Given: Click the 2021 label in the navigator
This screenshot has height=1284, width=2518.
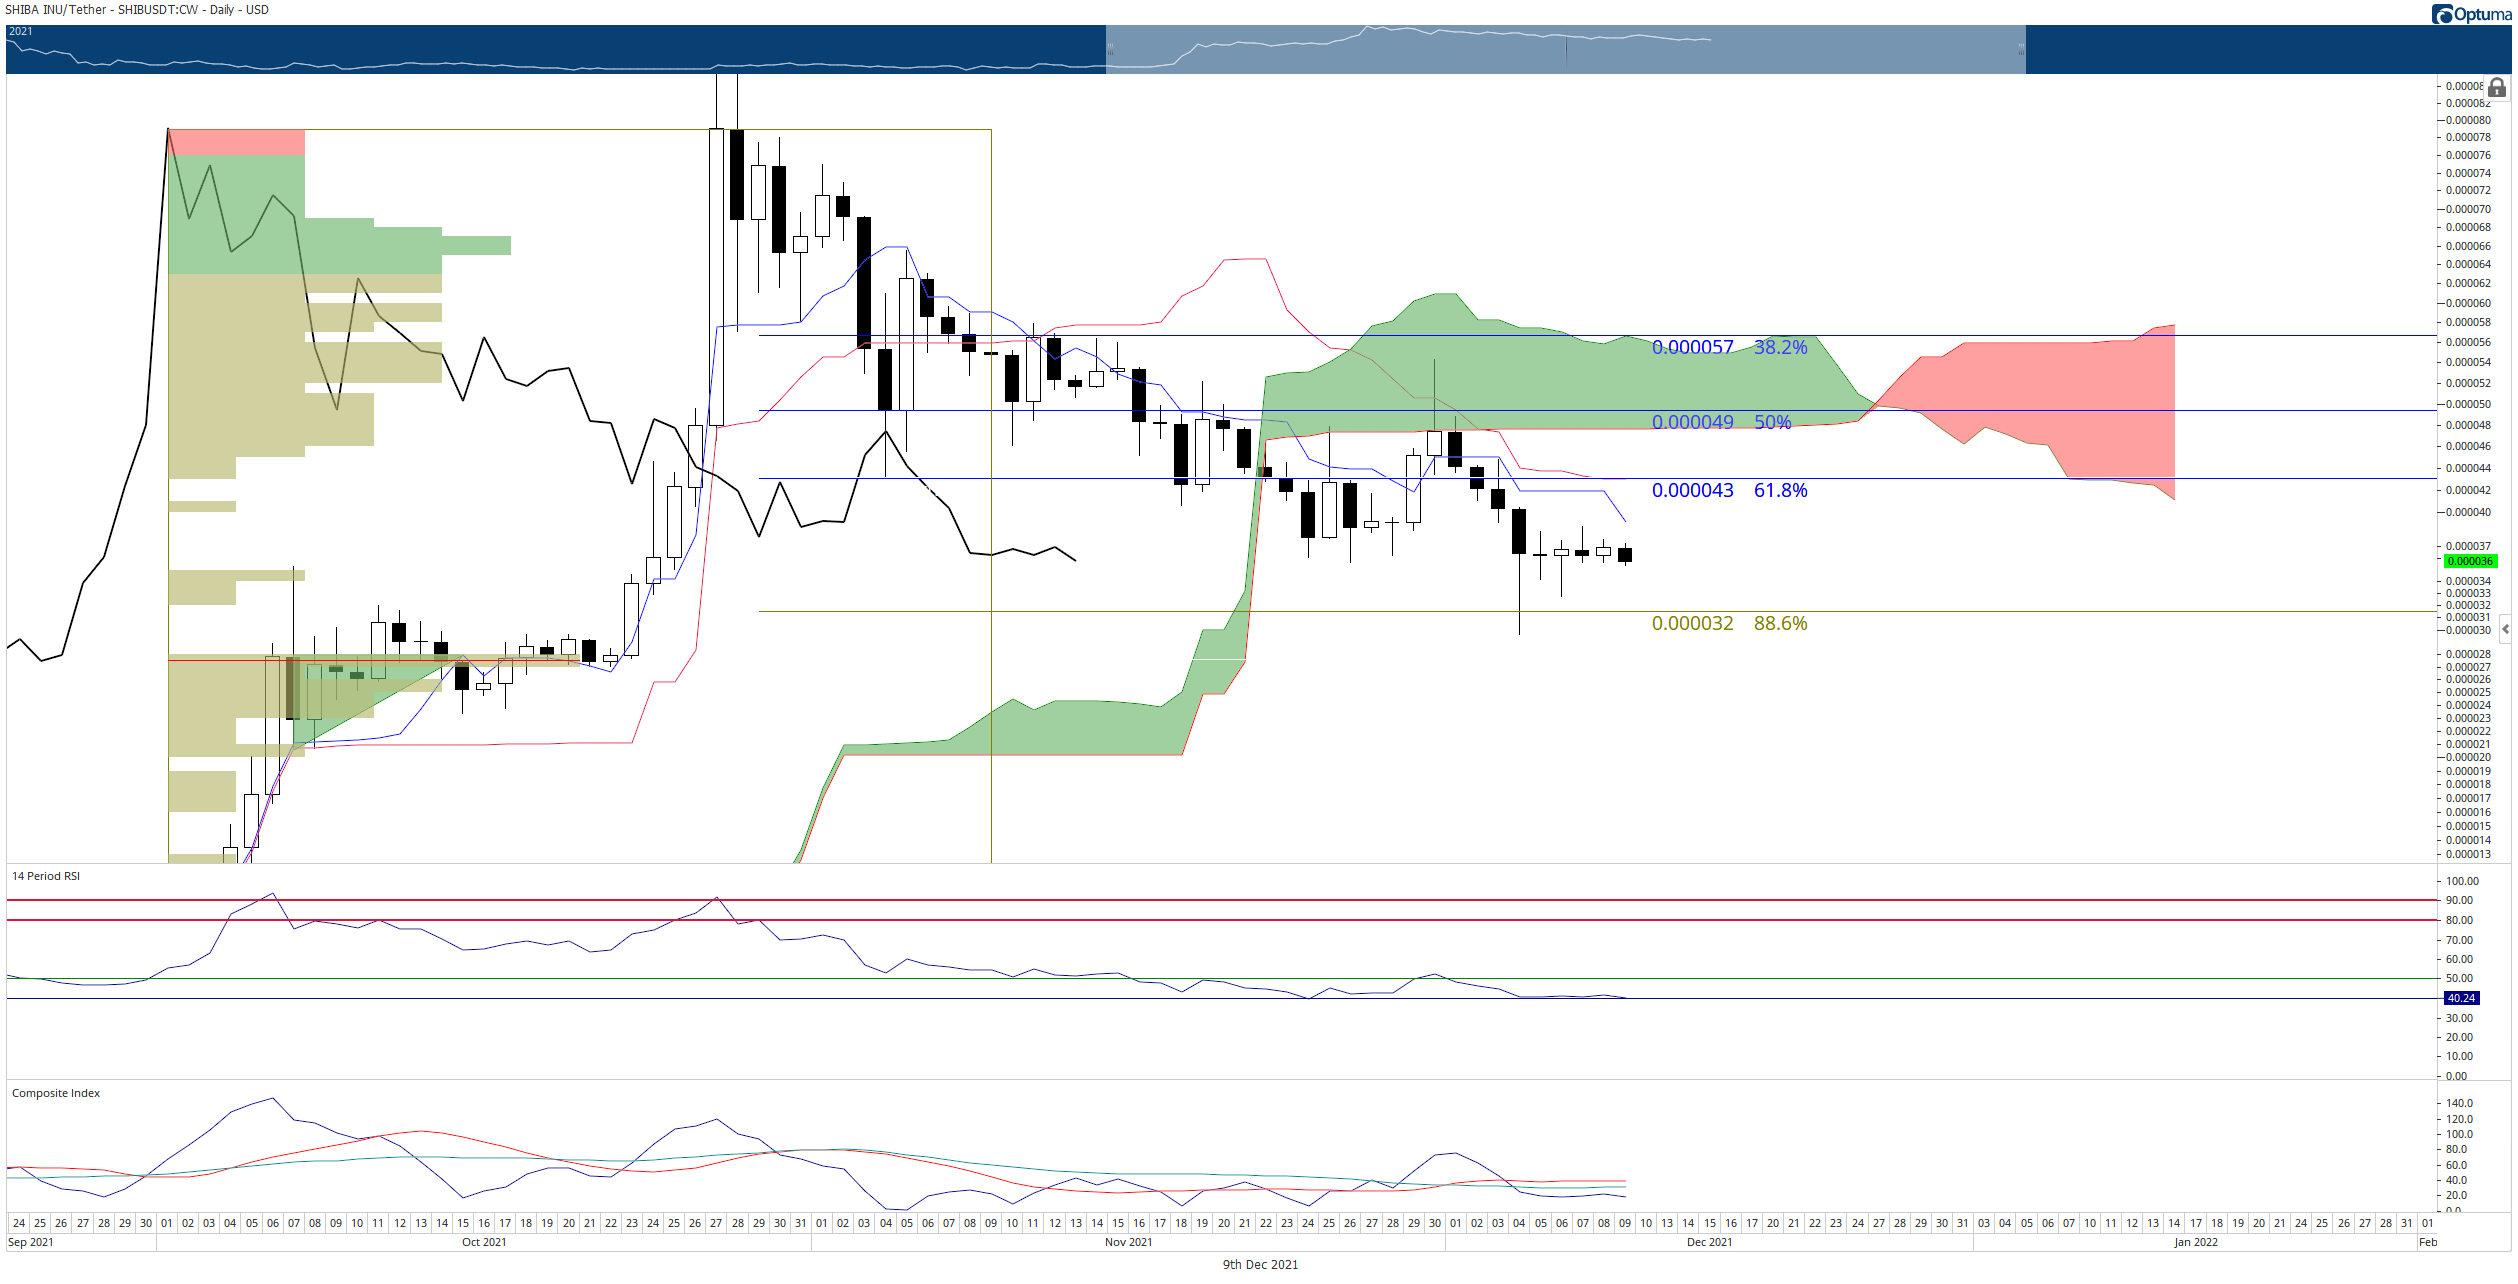Looking at the screenshot, I should coord(21,32).
